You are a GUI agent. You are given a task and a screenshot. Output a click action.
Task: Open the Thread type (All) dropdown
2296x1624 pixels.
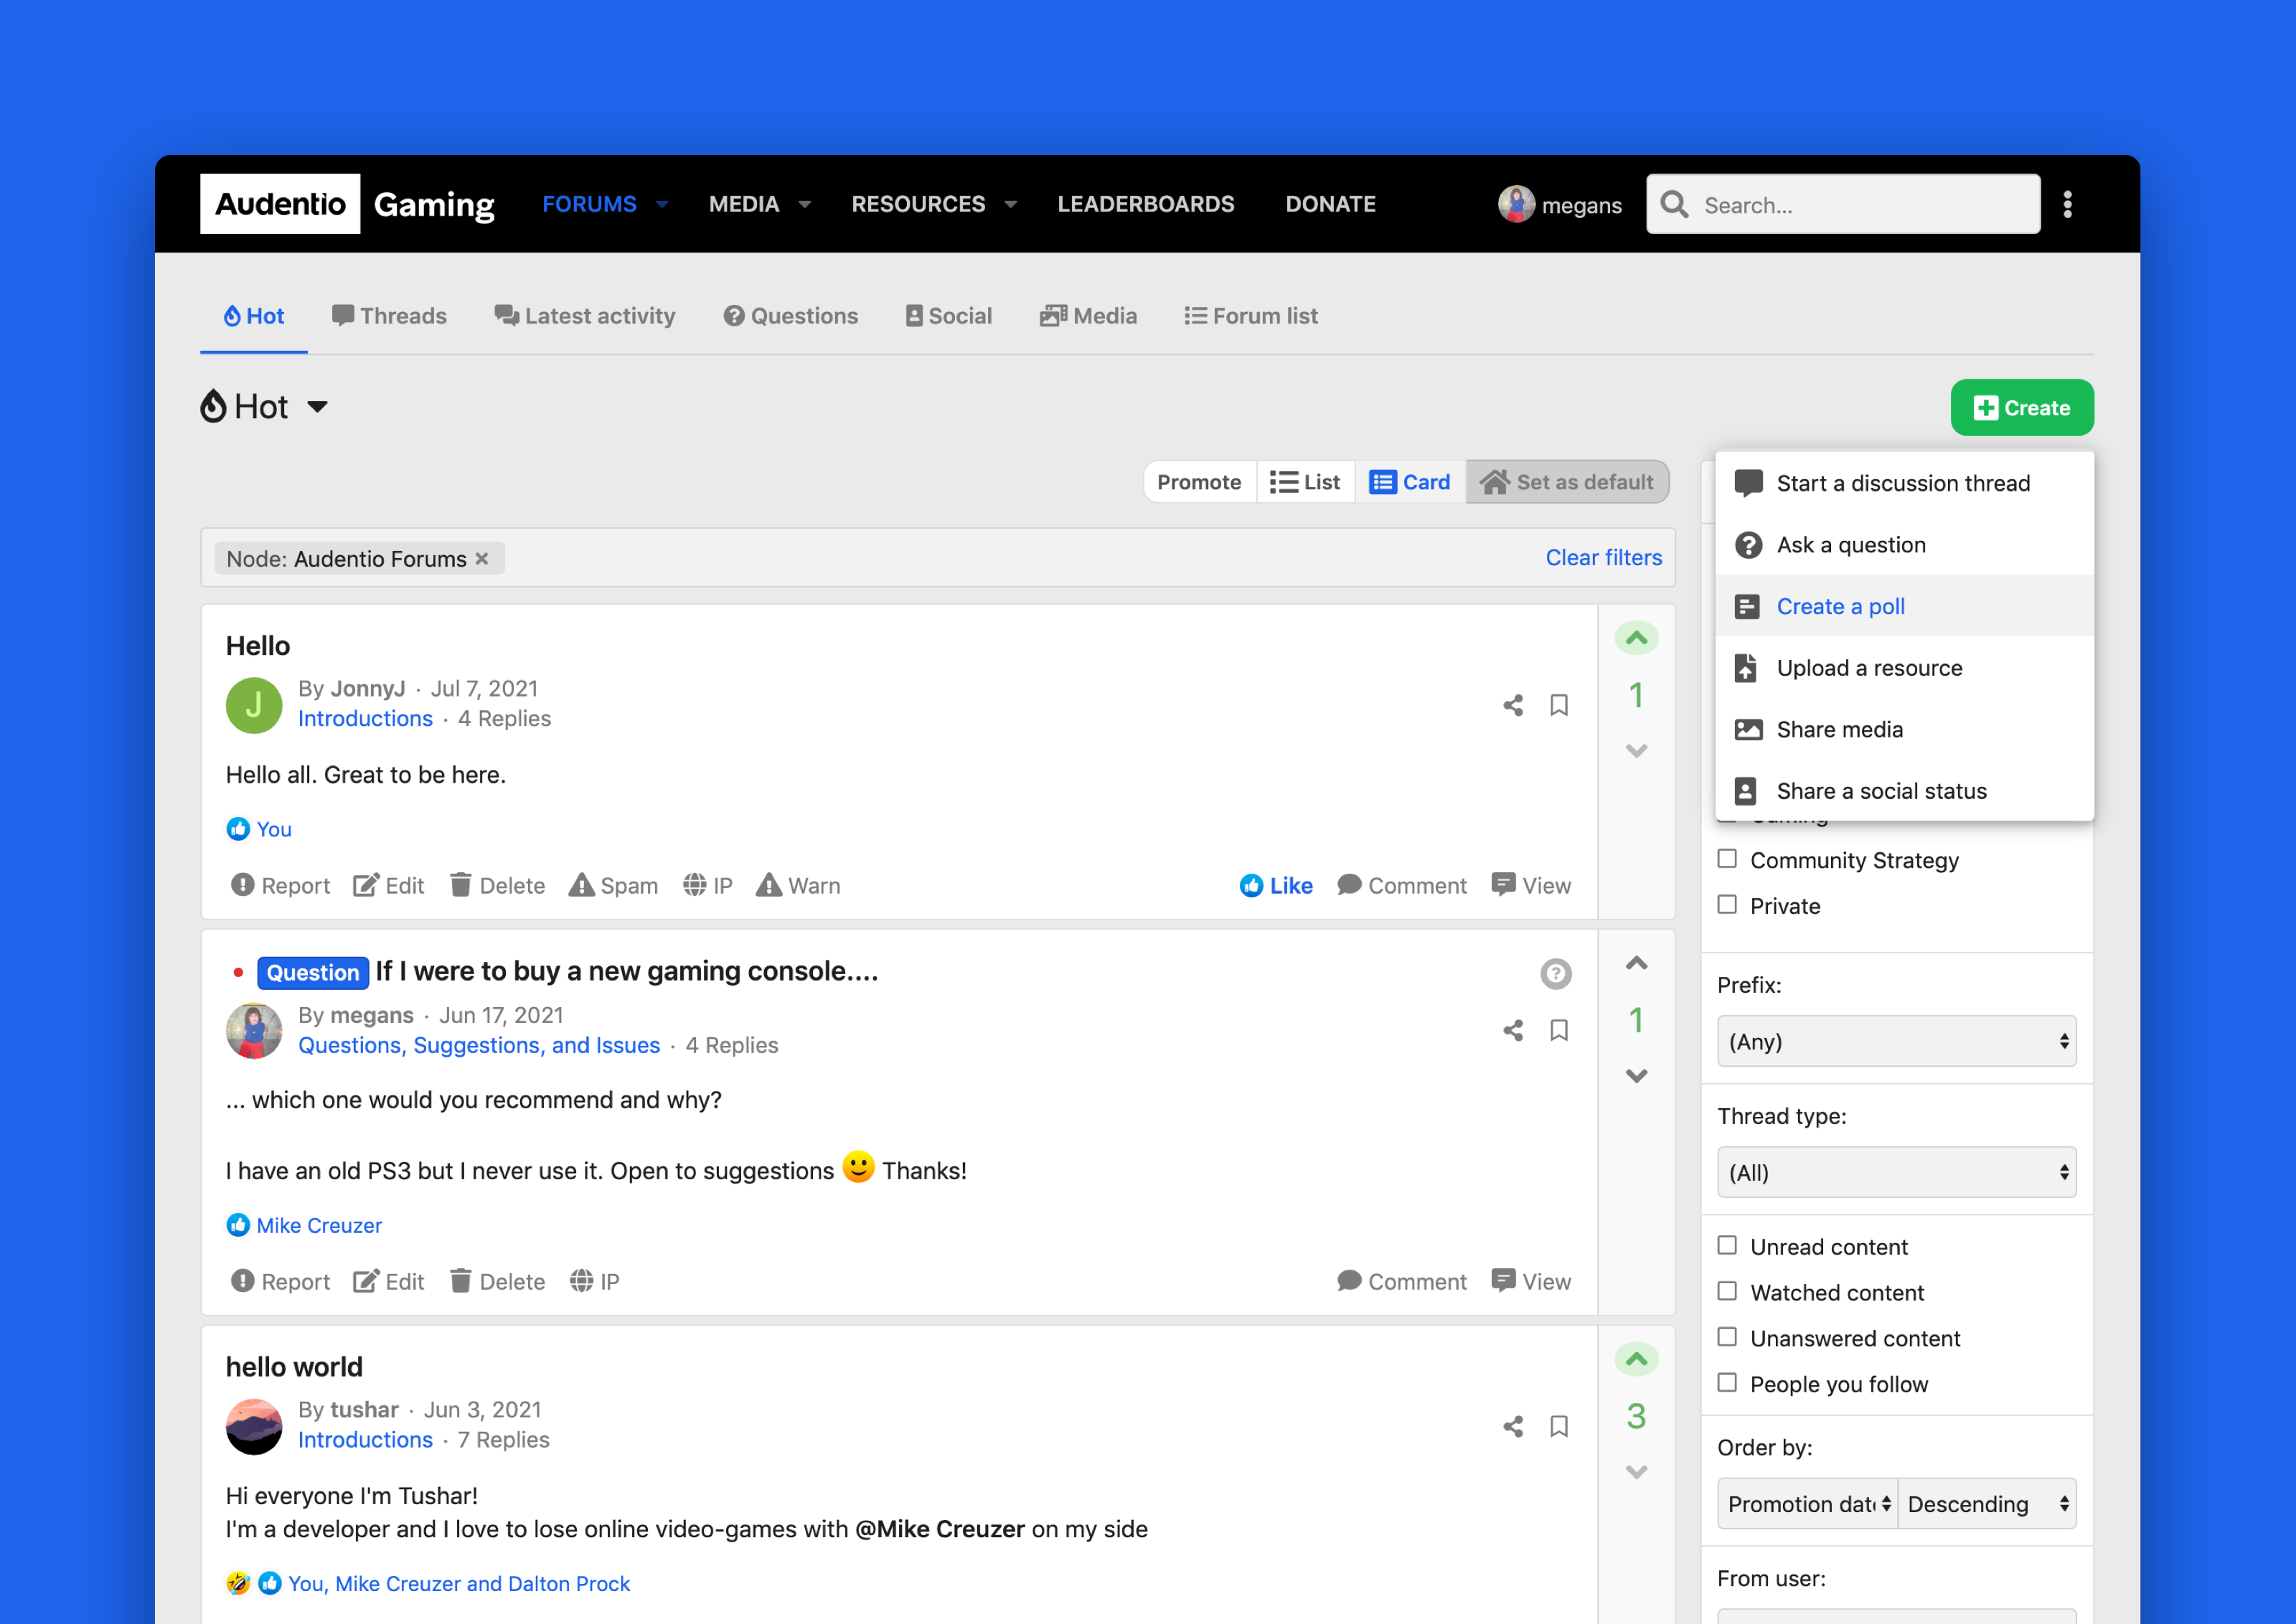tap(1896, 1172)
